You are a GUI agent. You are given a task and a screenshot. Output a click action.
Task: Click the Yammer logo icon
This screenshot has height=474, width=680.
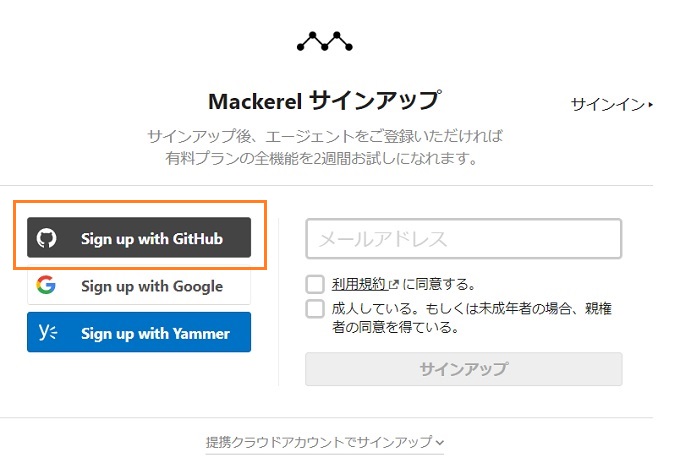coord(48,332)
